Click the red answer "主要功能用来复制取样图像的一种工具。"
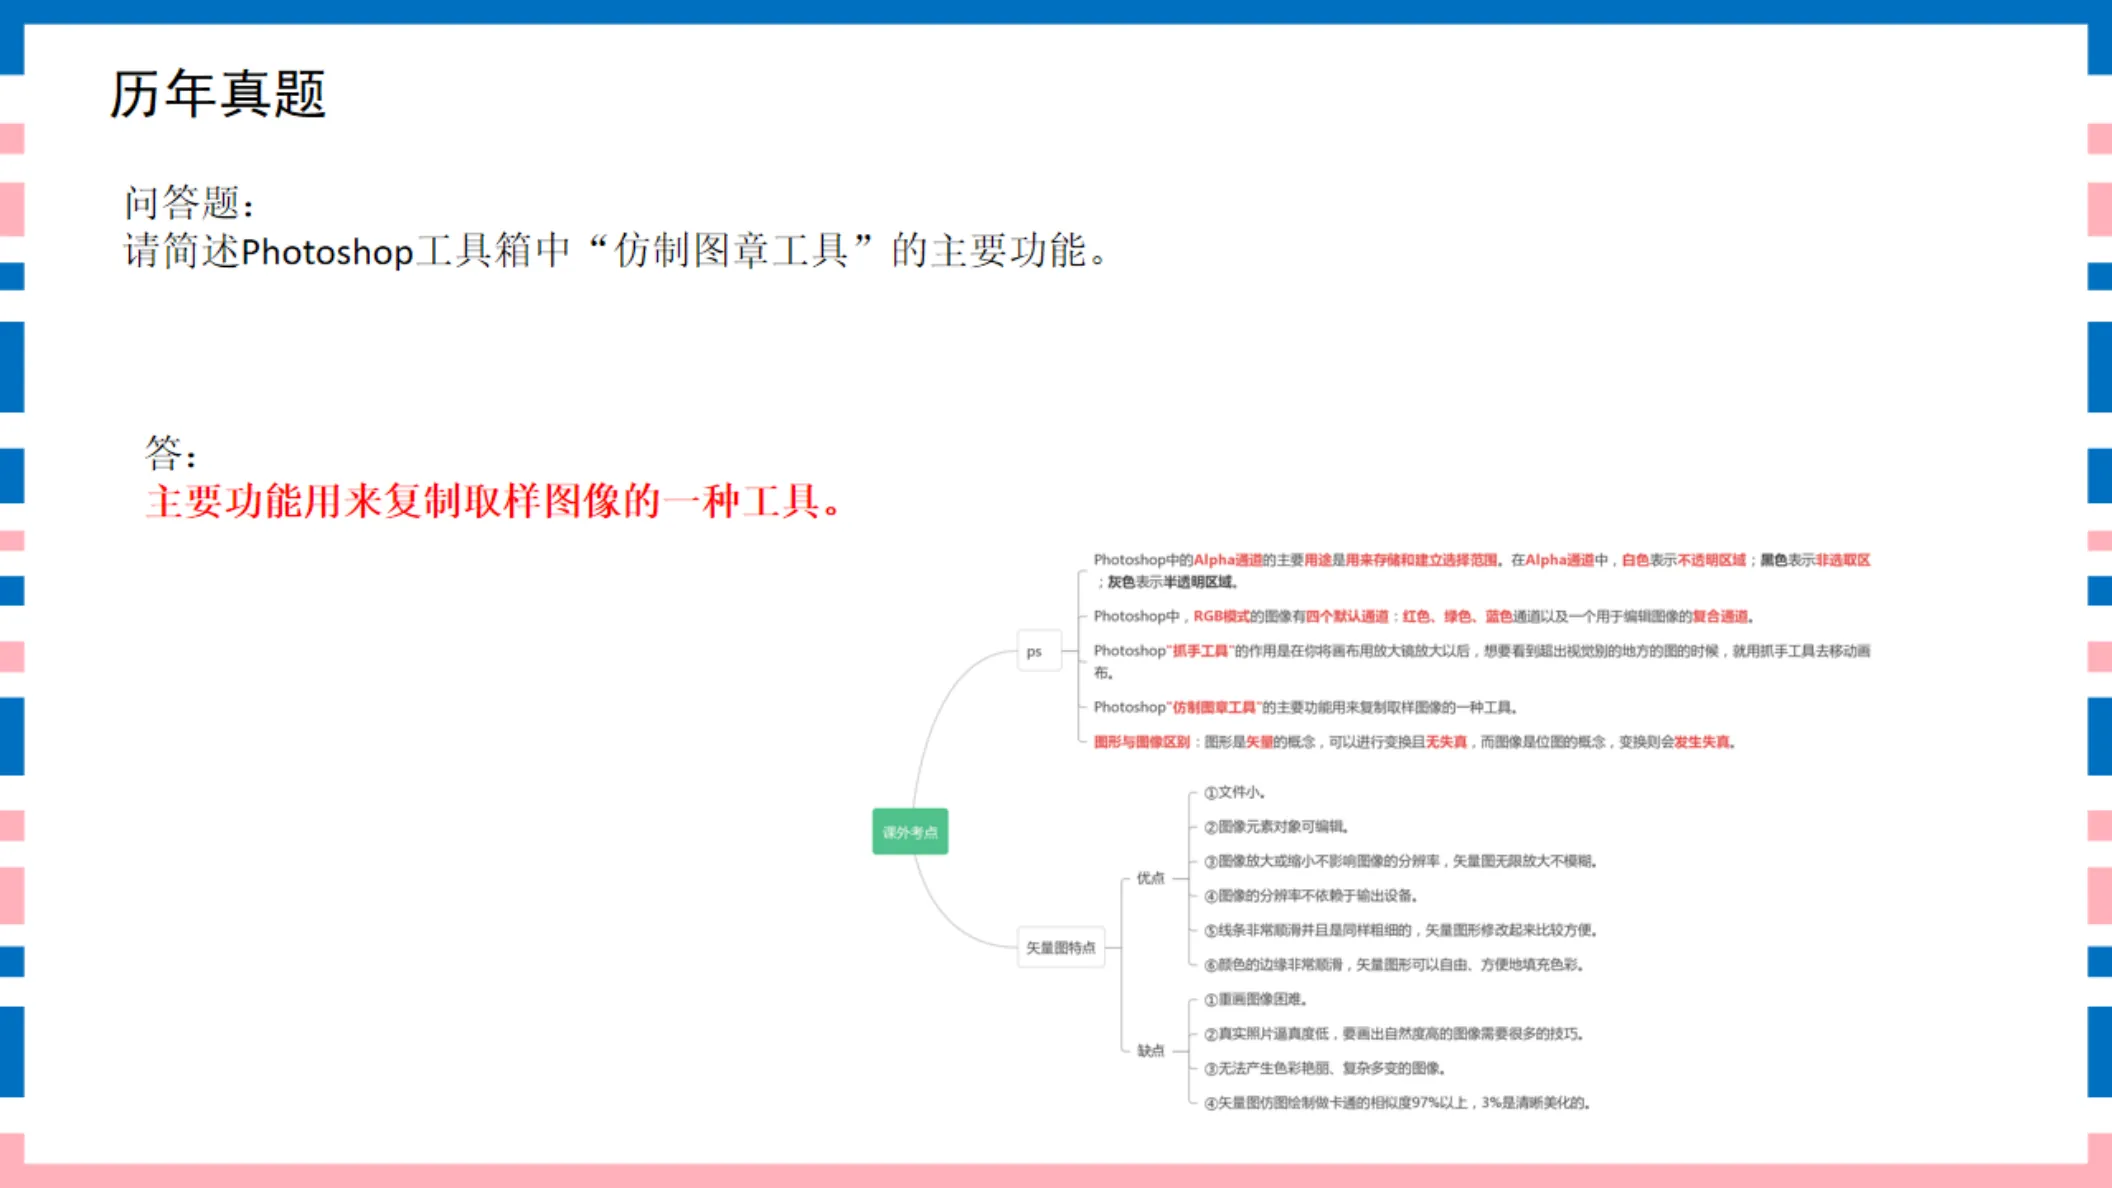The image size is (2112, 1188). click(495, 501)
